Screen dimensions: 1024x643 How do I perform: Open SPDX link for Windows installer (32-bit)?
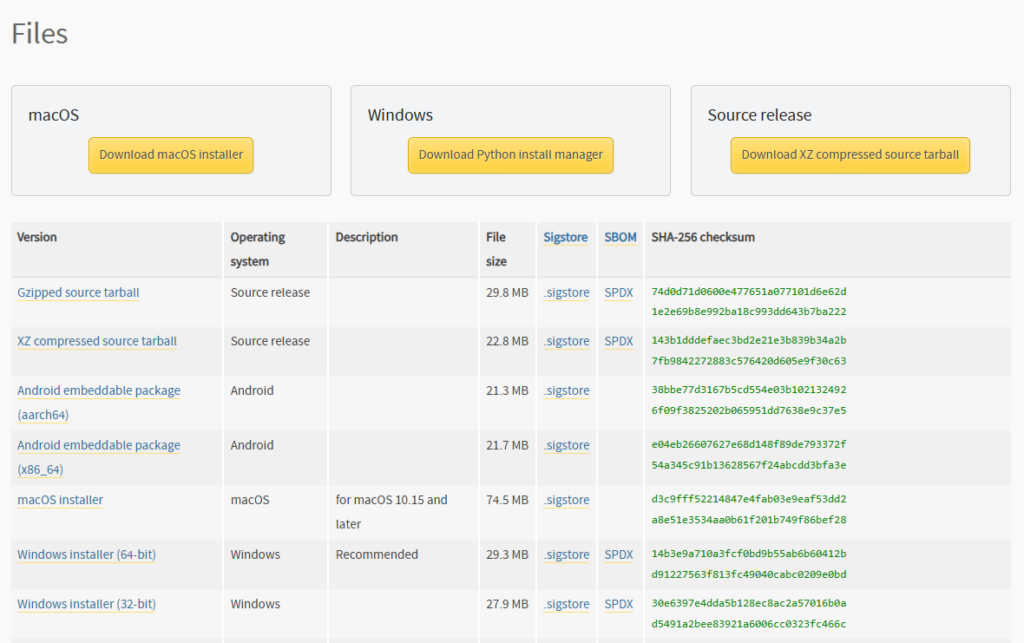point(618,604)
